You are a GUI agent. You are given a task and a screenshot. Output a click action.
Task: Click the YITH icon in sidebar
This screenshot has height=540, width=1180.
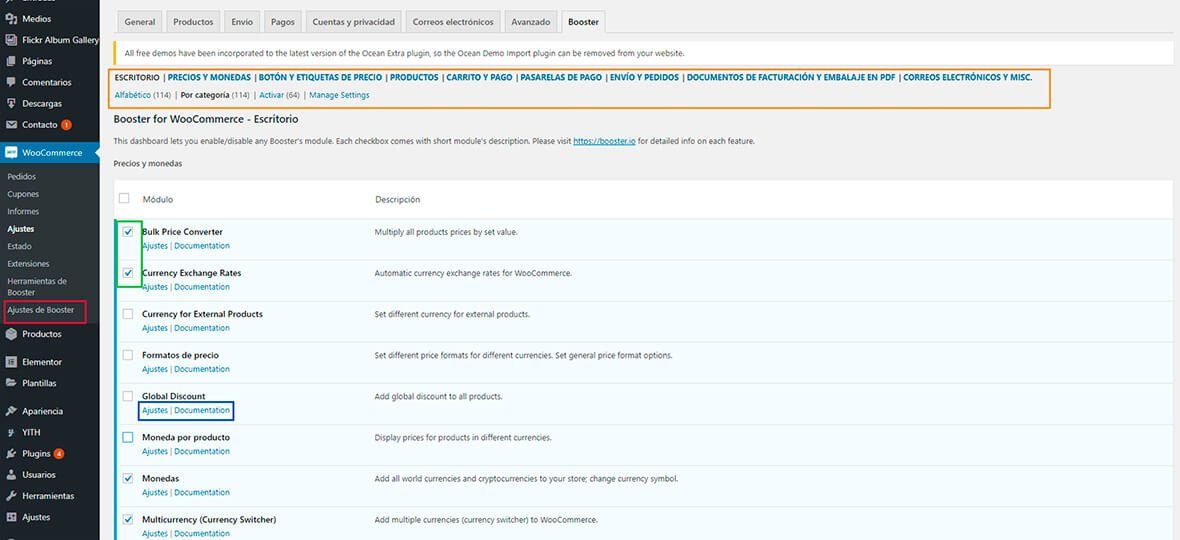point(11,432)
